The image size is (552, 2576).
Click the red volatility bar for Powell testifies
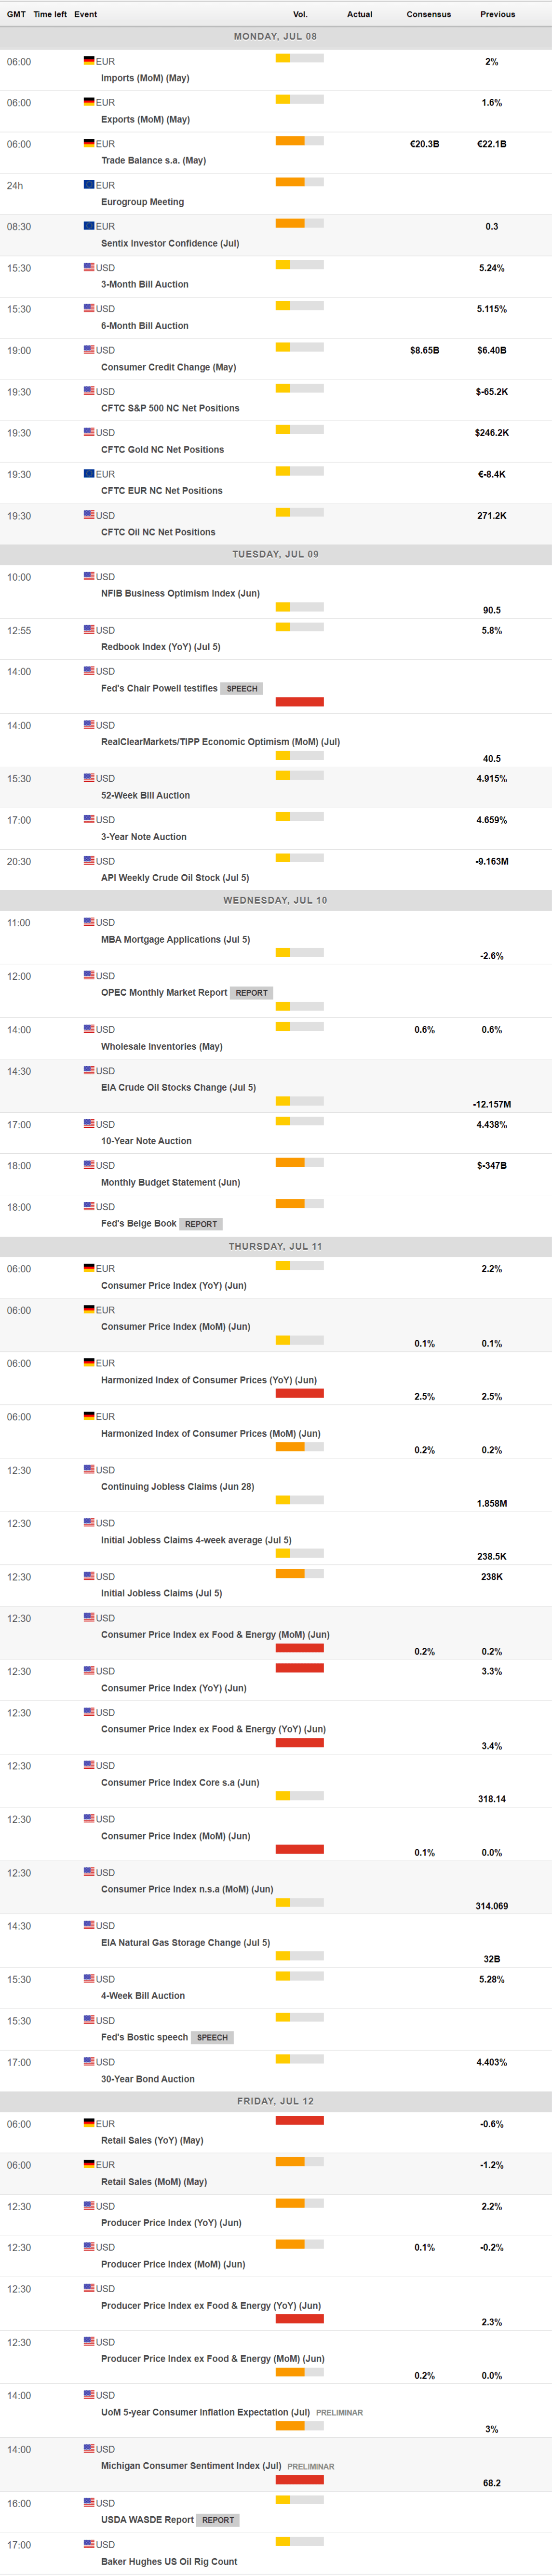[x=299, y=702]
